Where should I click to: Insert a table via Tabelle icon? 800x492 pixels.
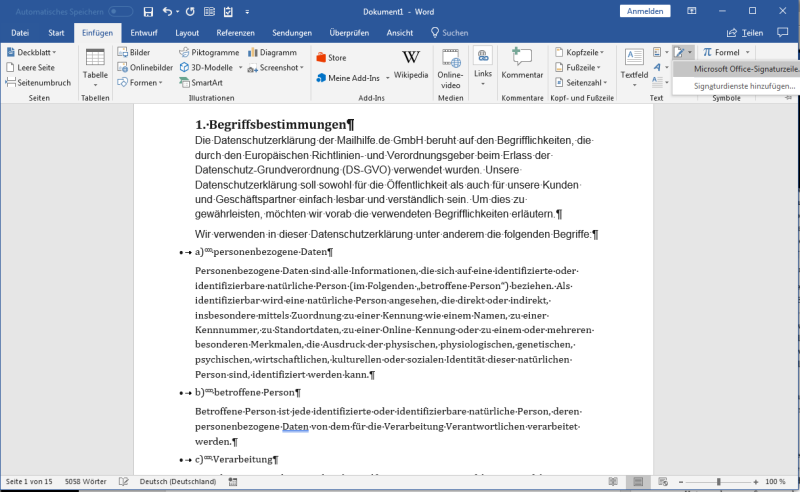pyautogui.click(x=95, y=65)
